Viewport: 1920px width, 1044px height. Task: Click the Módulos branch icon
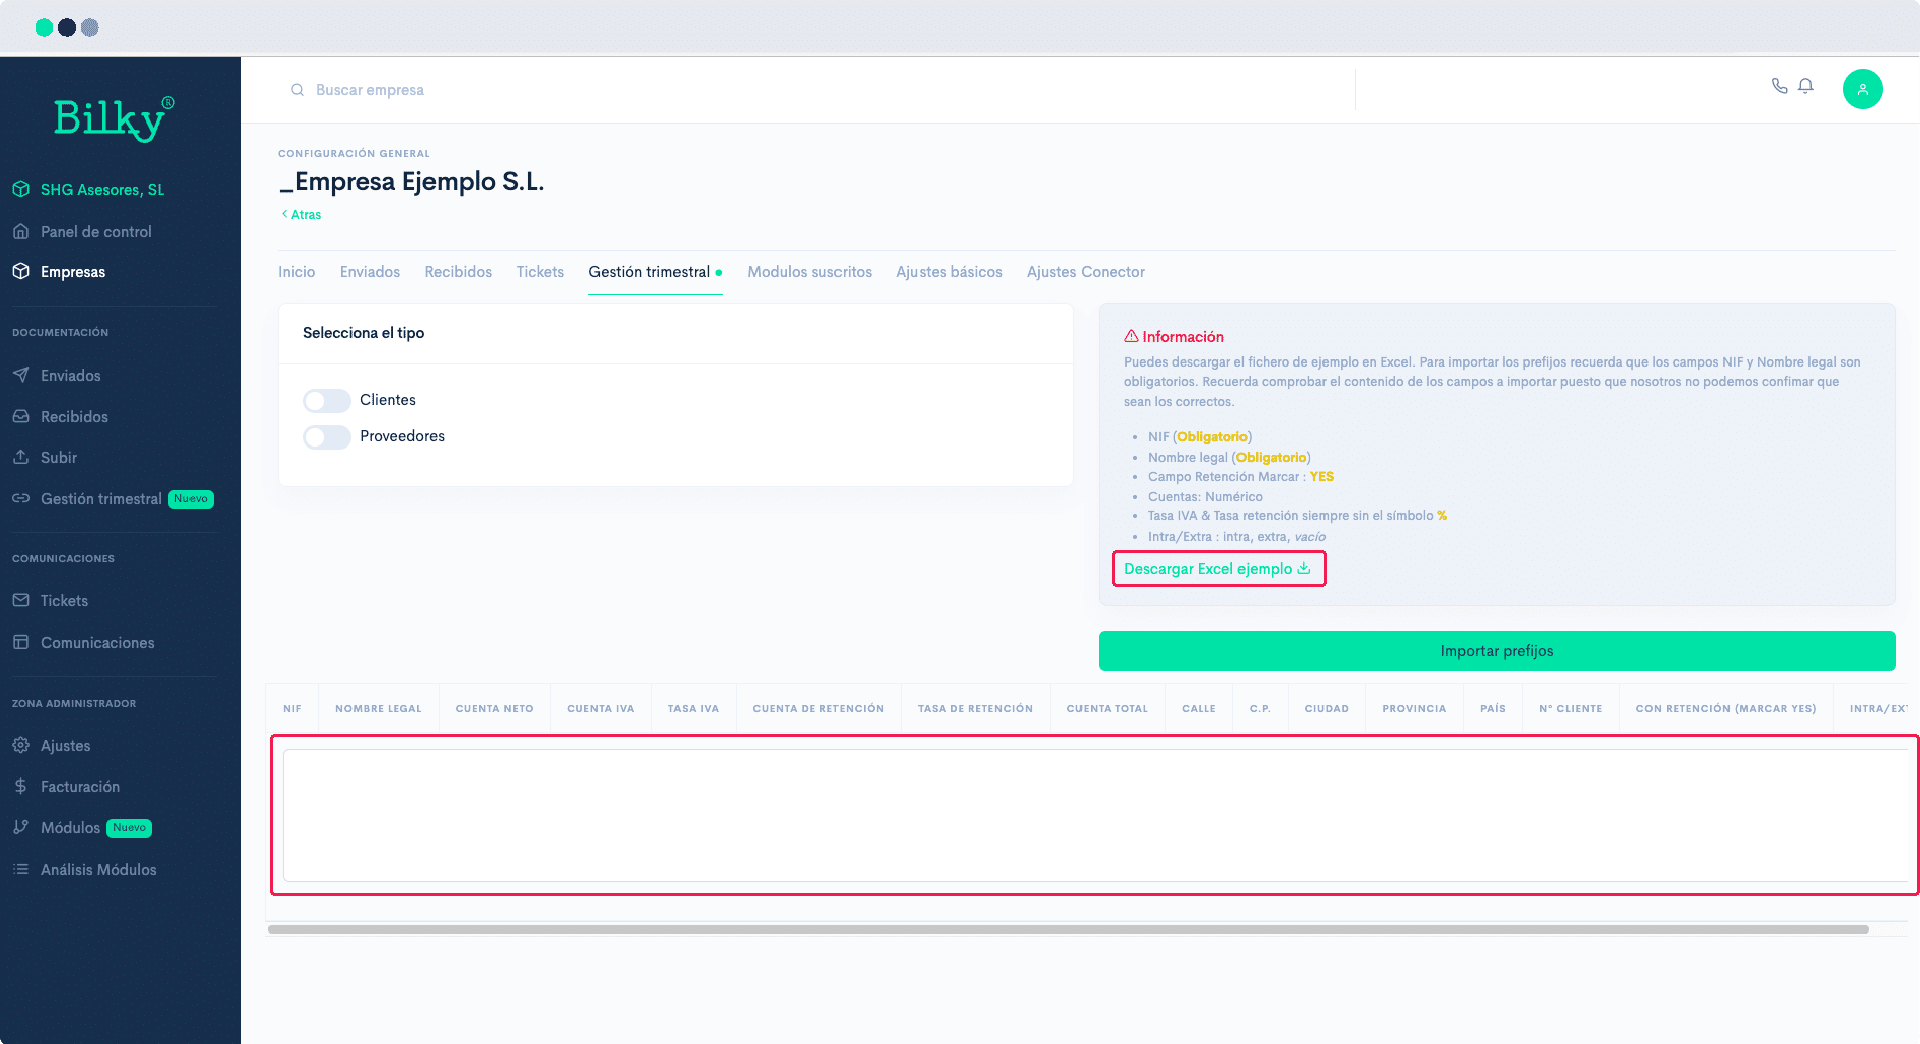pyautogui.click(x=21, y=827)
